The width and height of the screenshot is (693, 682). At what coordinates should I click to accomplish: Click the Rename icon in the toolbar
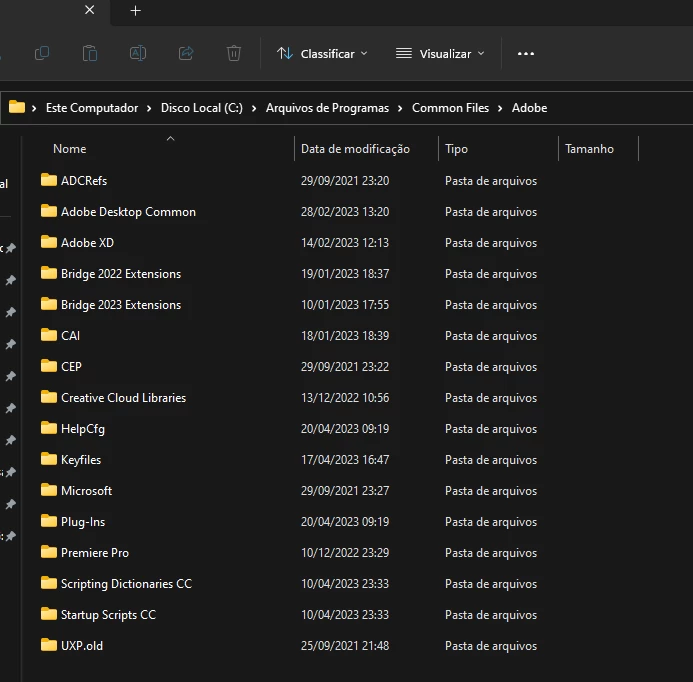[138, 53]
